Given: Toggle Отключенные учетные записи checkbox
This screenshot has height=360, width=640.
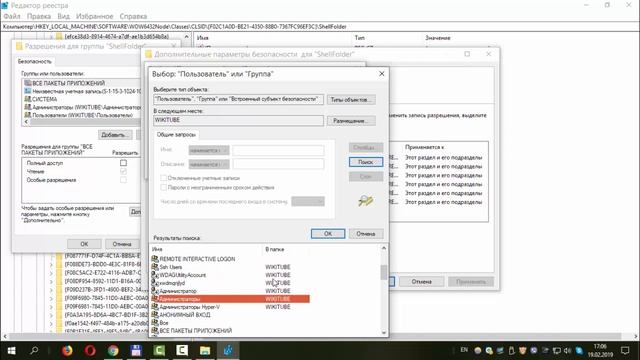Looking at the screenshot, I should [x=164, y=178].
